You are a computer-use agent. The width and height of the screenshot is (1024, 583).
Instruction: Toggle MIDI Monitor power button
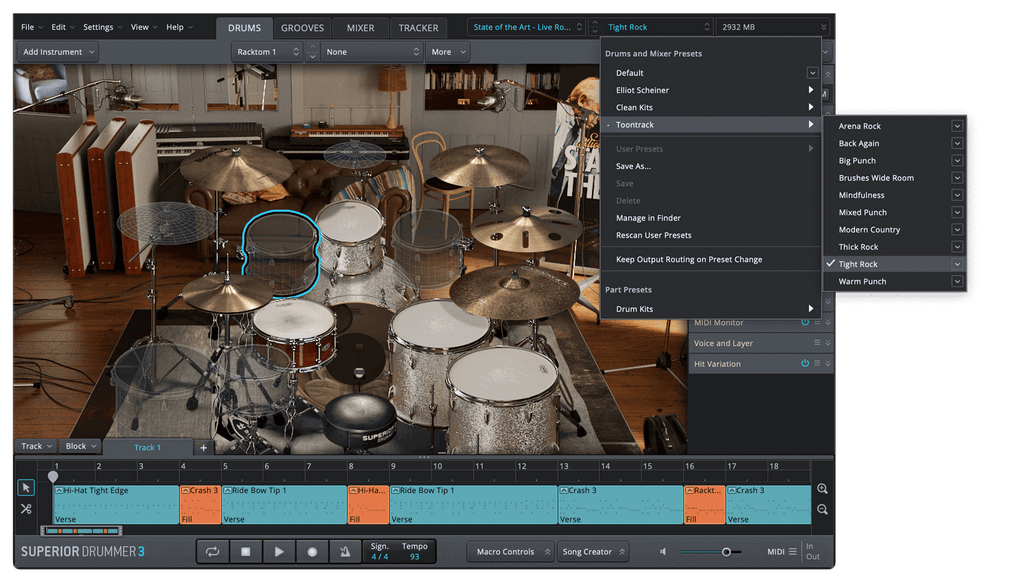(805, 323)
